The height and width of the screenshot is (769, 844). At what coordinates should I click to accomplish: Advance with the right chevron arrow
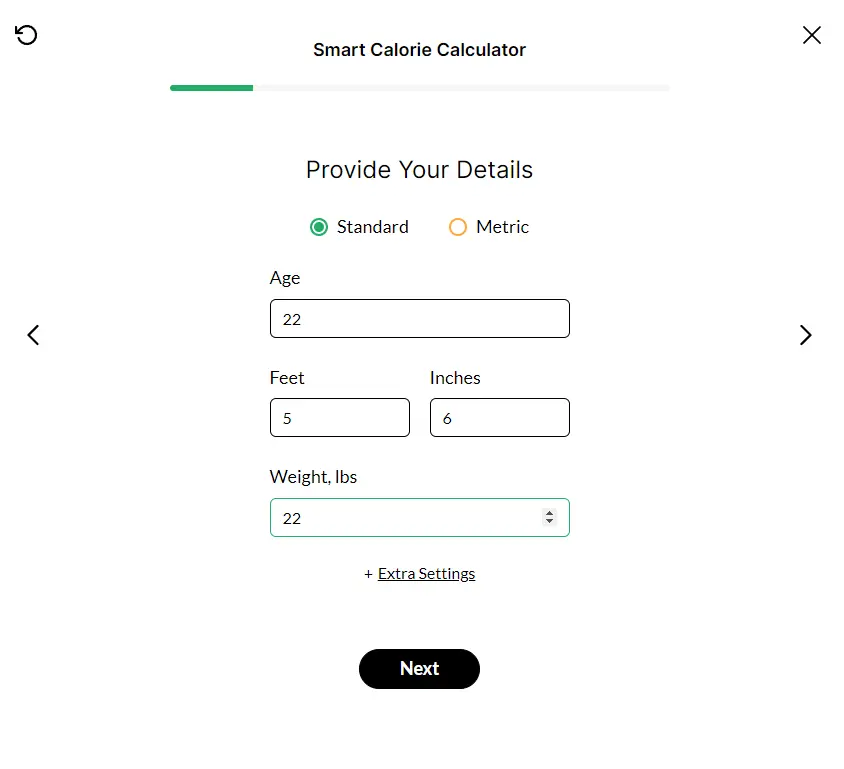click(x=805, y=335)
